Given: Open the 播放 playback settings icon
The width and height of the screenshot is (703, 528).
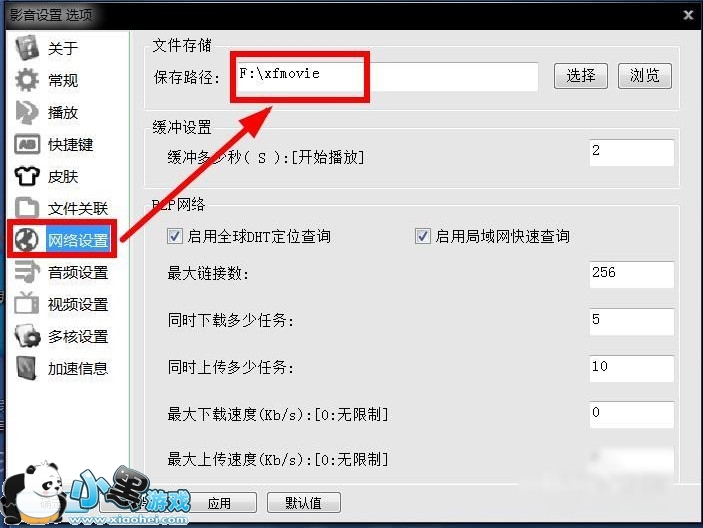Looking at the screenshot, I should 27,112.
